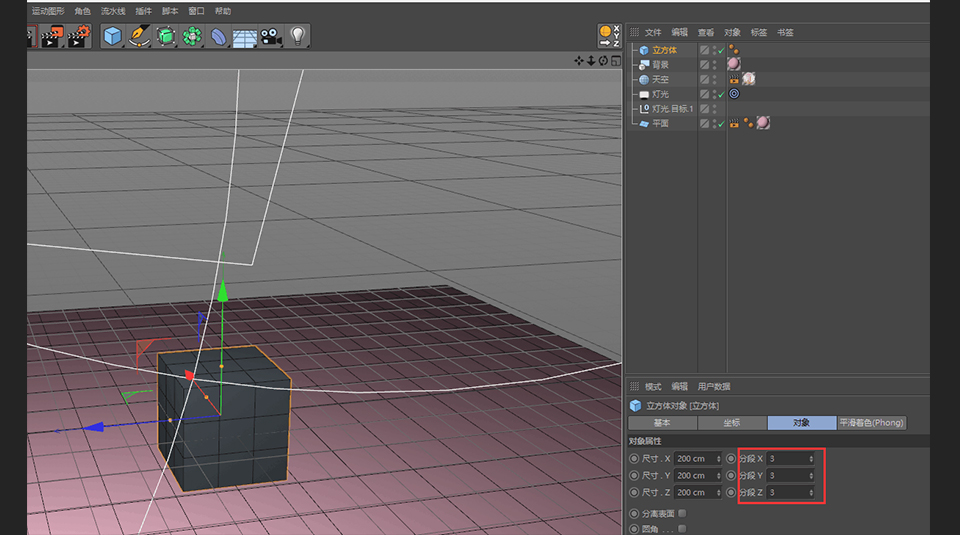This screenshot has height=535, width=960.
Task: Open the green Array/MoGraph generator icon
Action: pos(192,36)
